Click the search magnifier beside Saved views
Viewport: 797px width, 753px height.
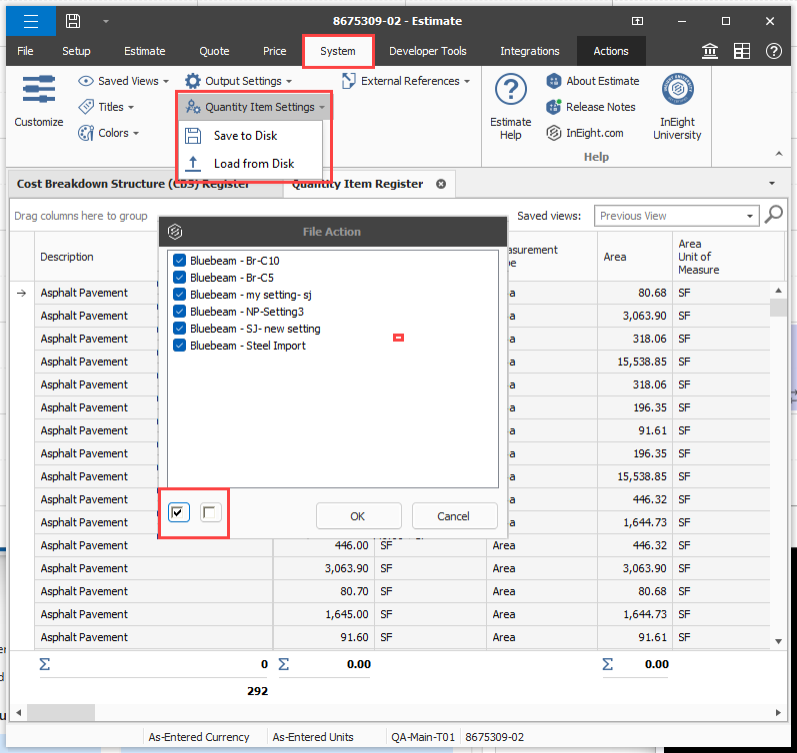(x=773, y=215)
